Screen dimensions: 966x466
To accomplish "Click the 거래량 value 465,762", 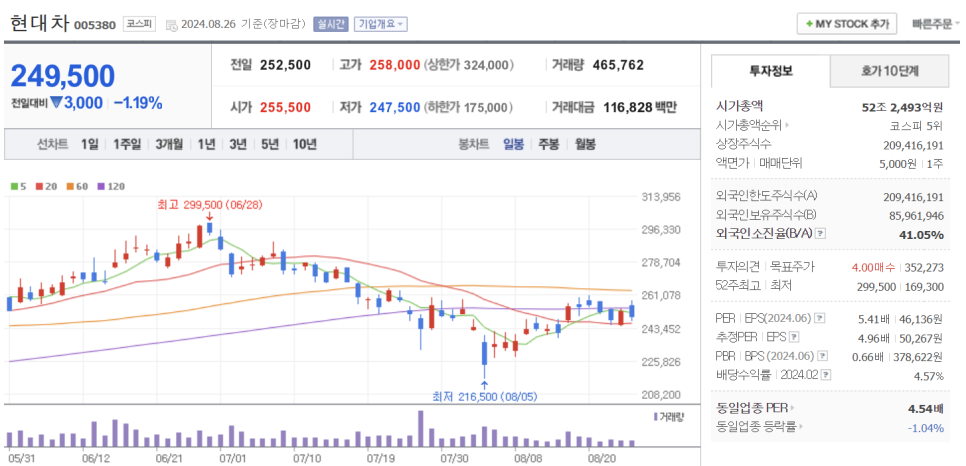I will coord(618,65).
